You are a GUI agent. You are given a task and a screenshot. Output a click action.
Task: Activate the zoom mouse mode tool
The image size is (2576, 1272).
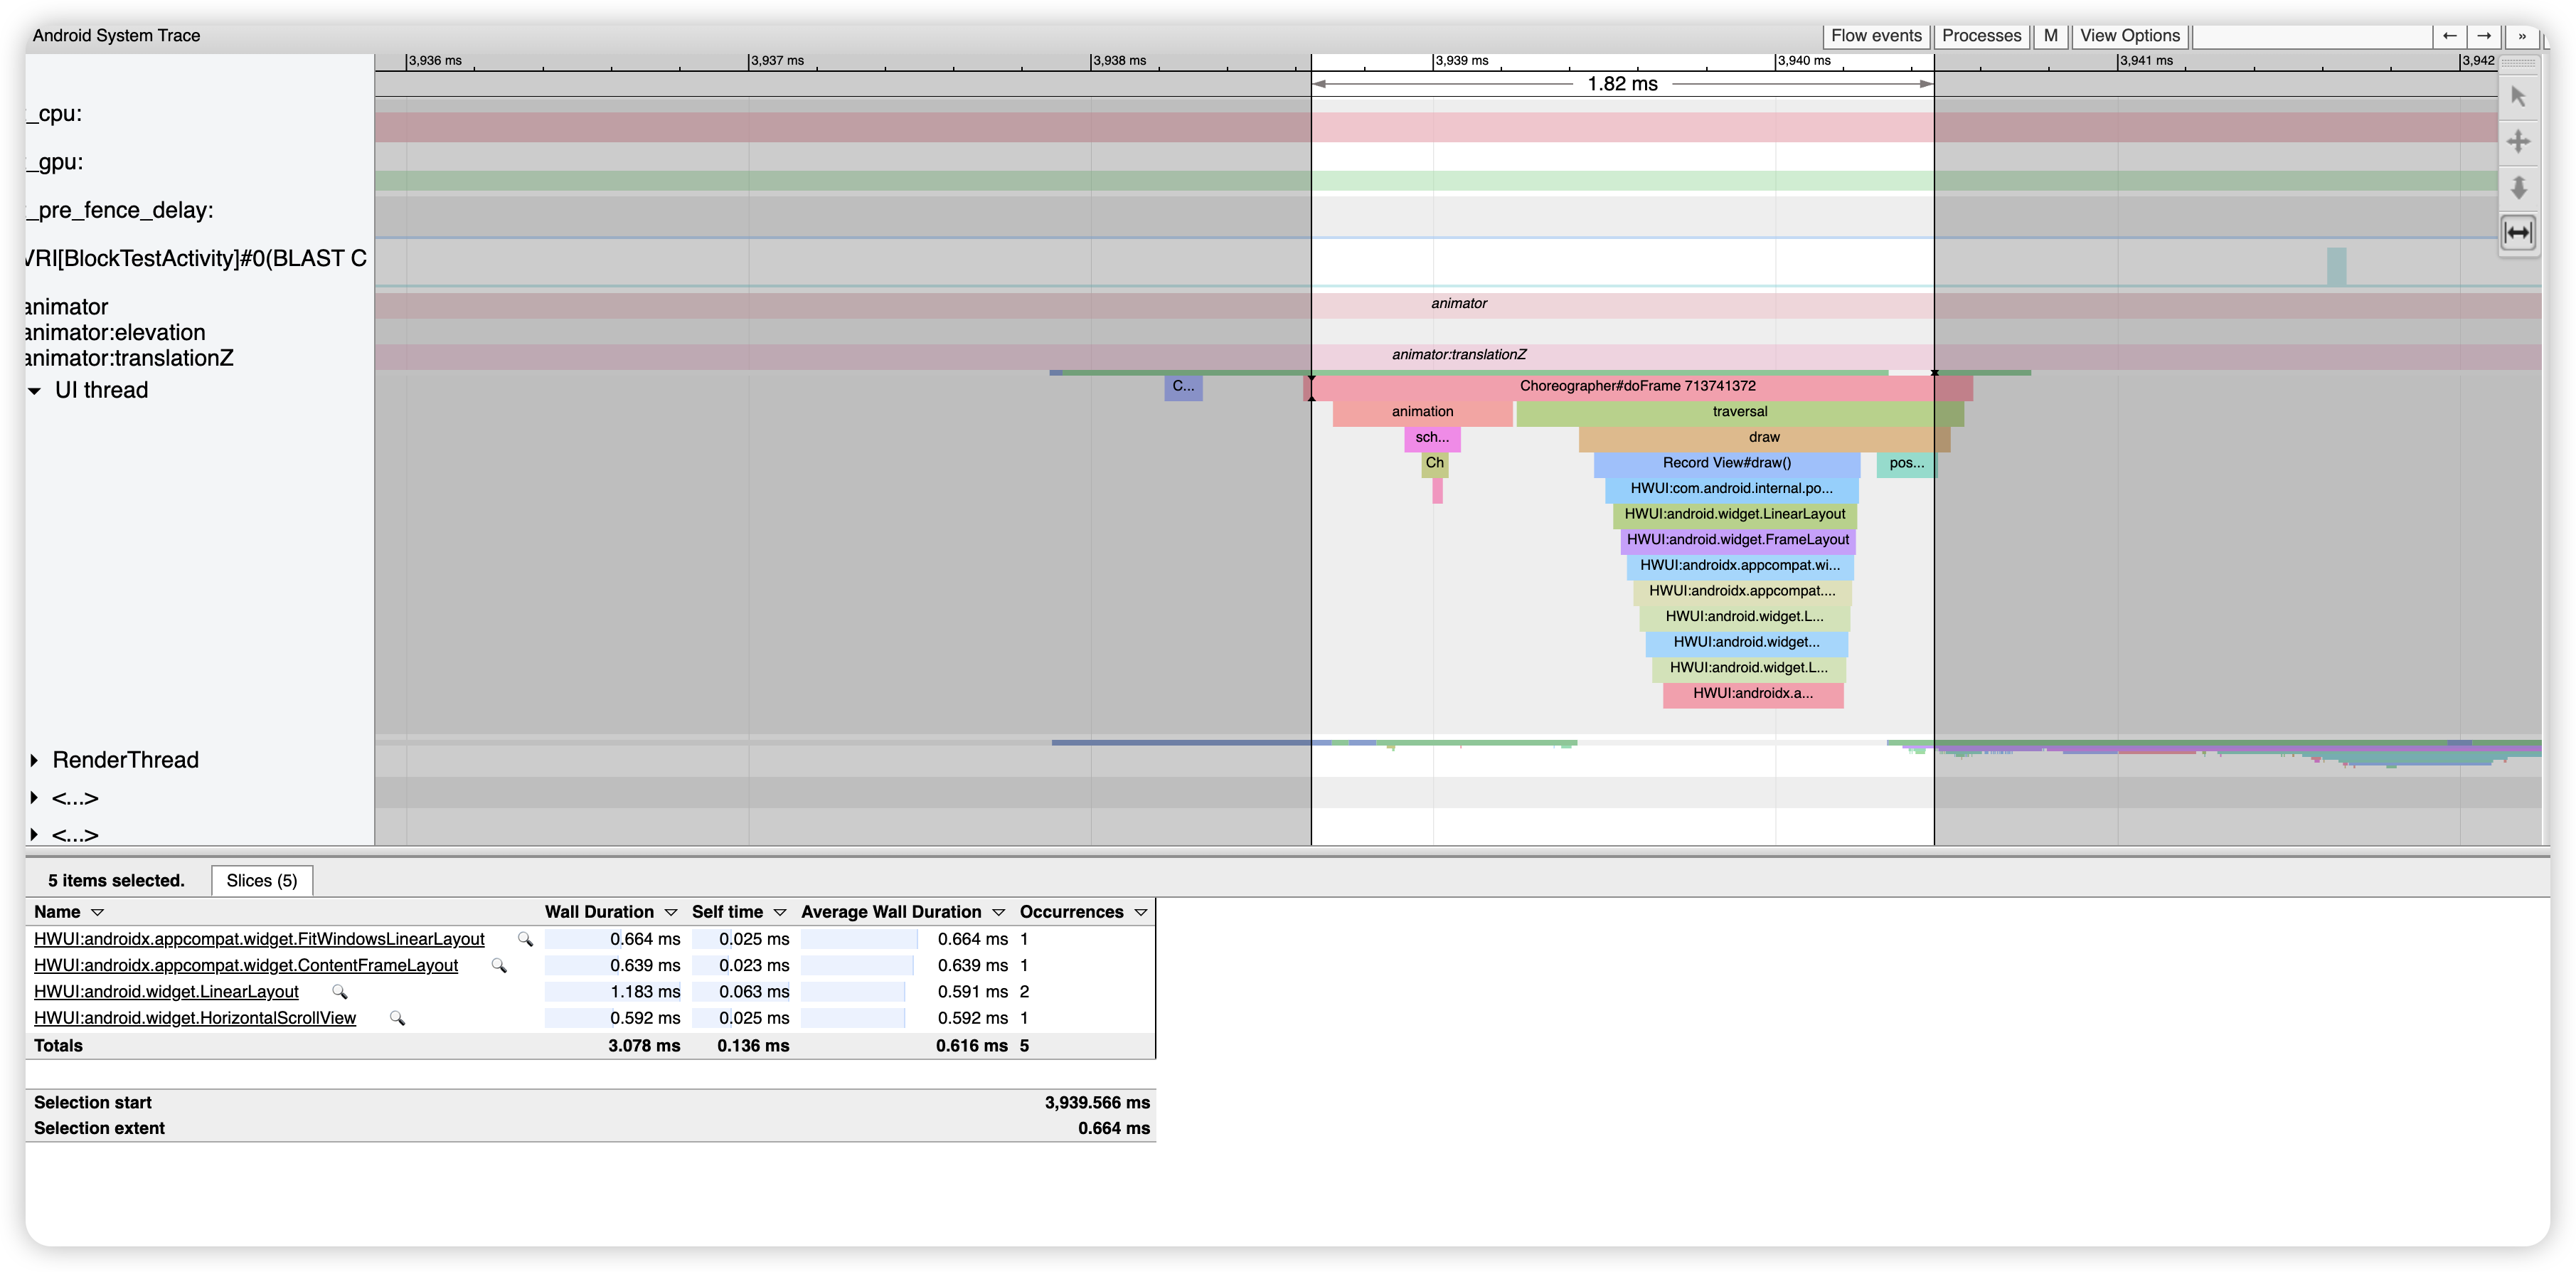2518,187
